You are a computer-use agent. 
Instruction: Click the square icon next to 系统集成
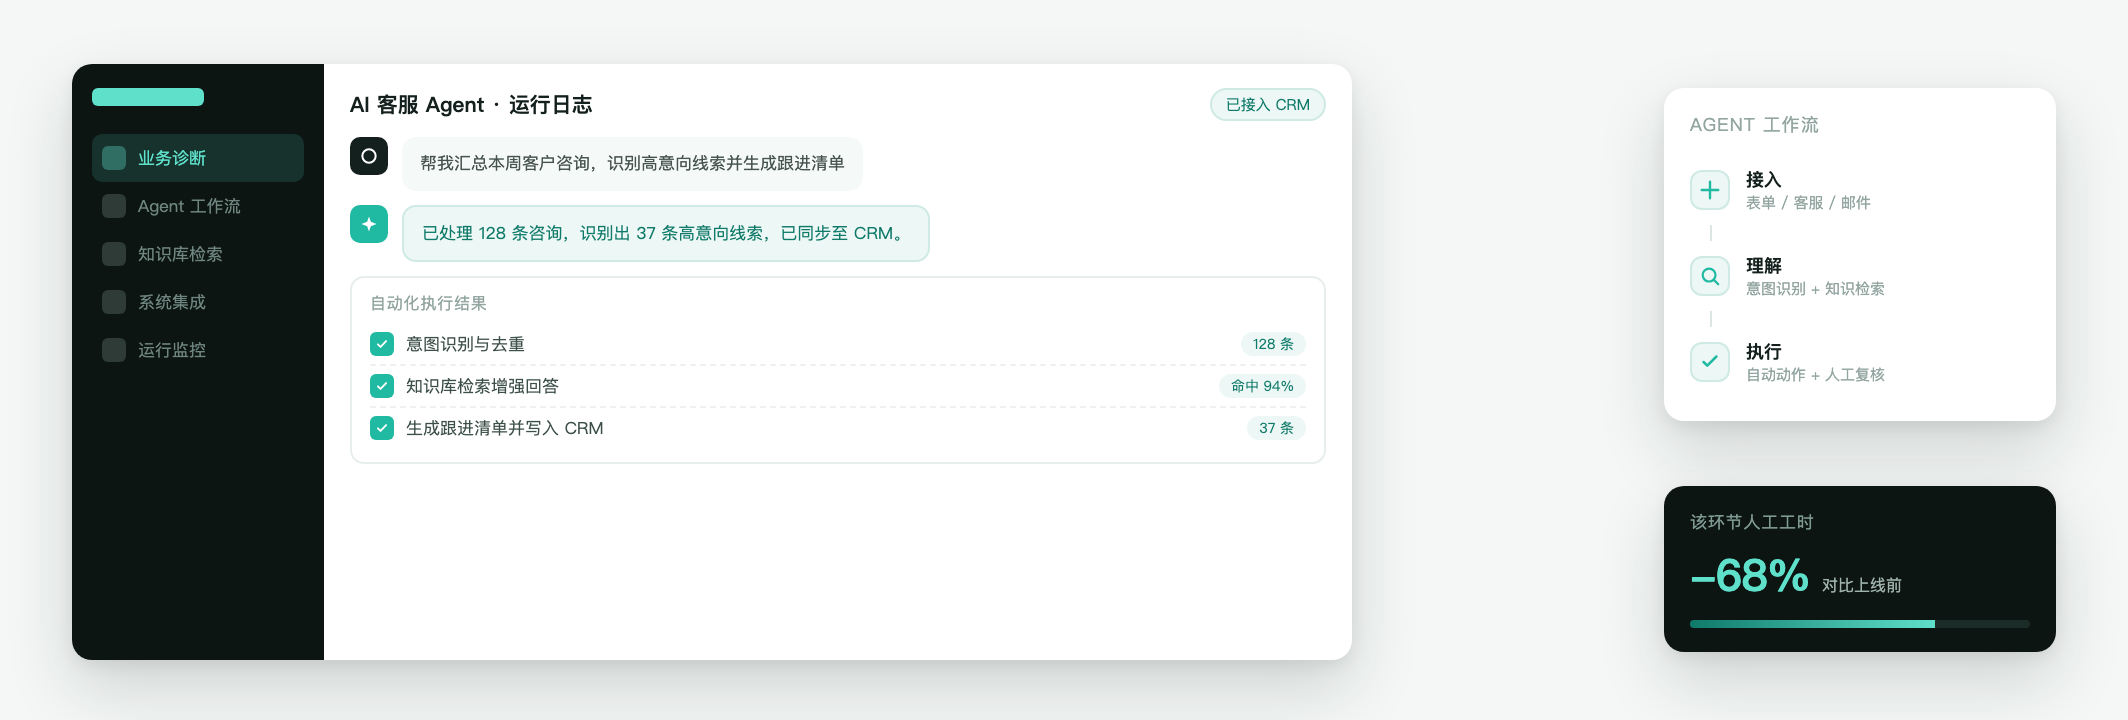(x=114, y=302)
